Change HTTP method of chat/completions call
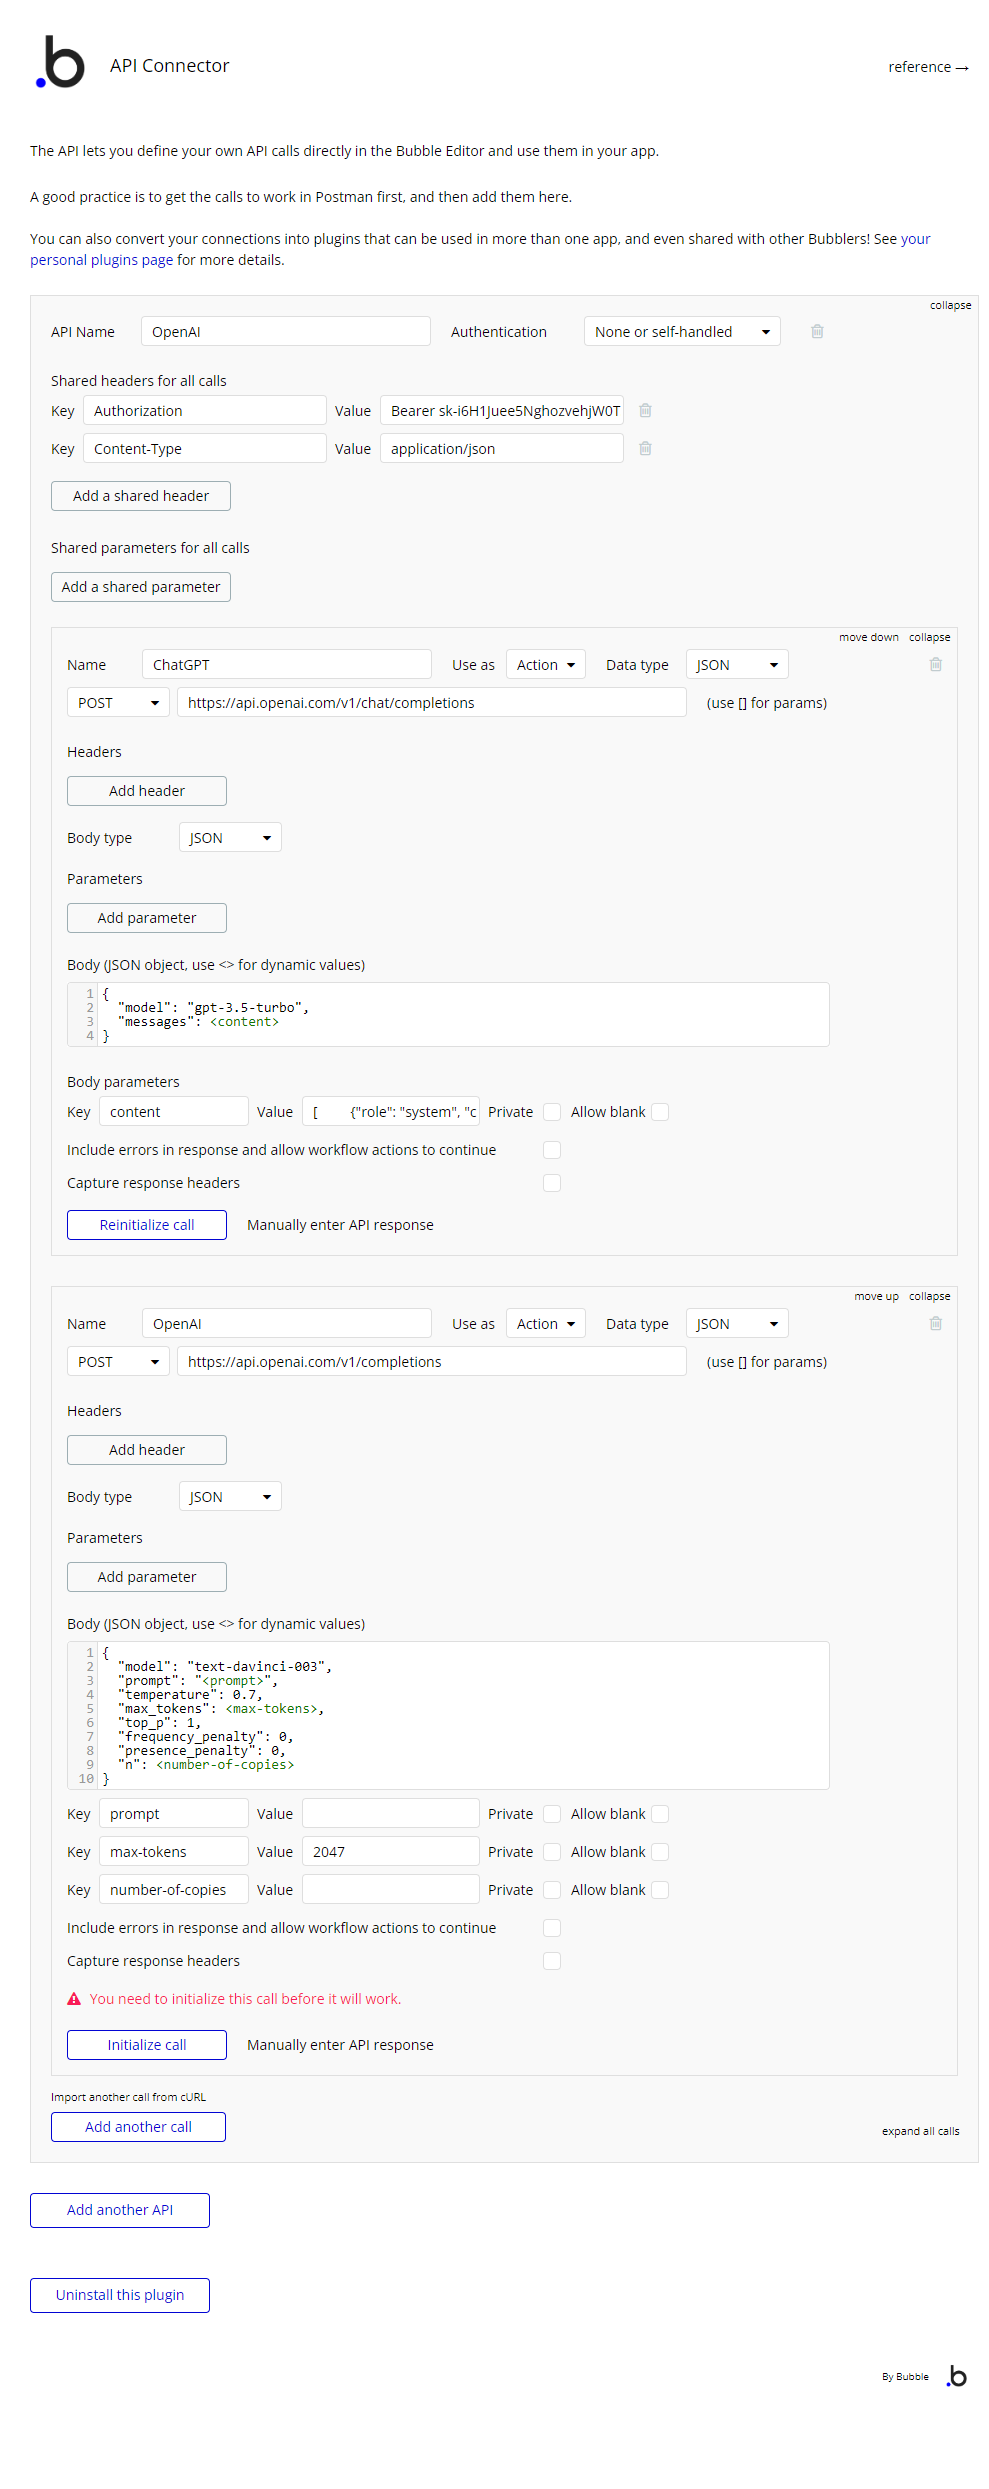 (x=118, y=703)
